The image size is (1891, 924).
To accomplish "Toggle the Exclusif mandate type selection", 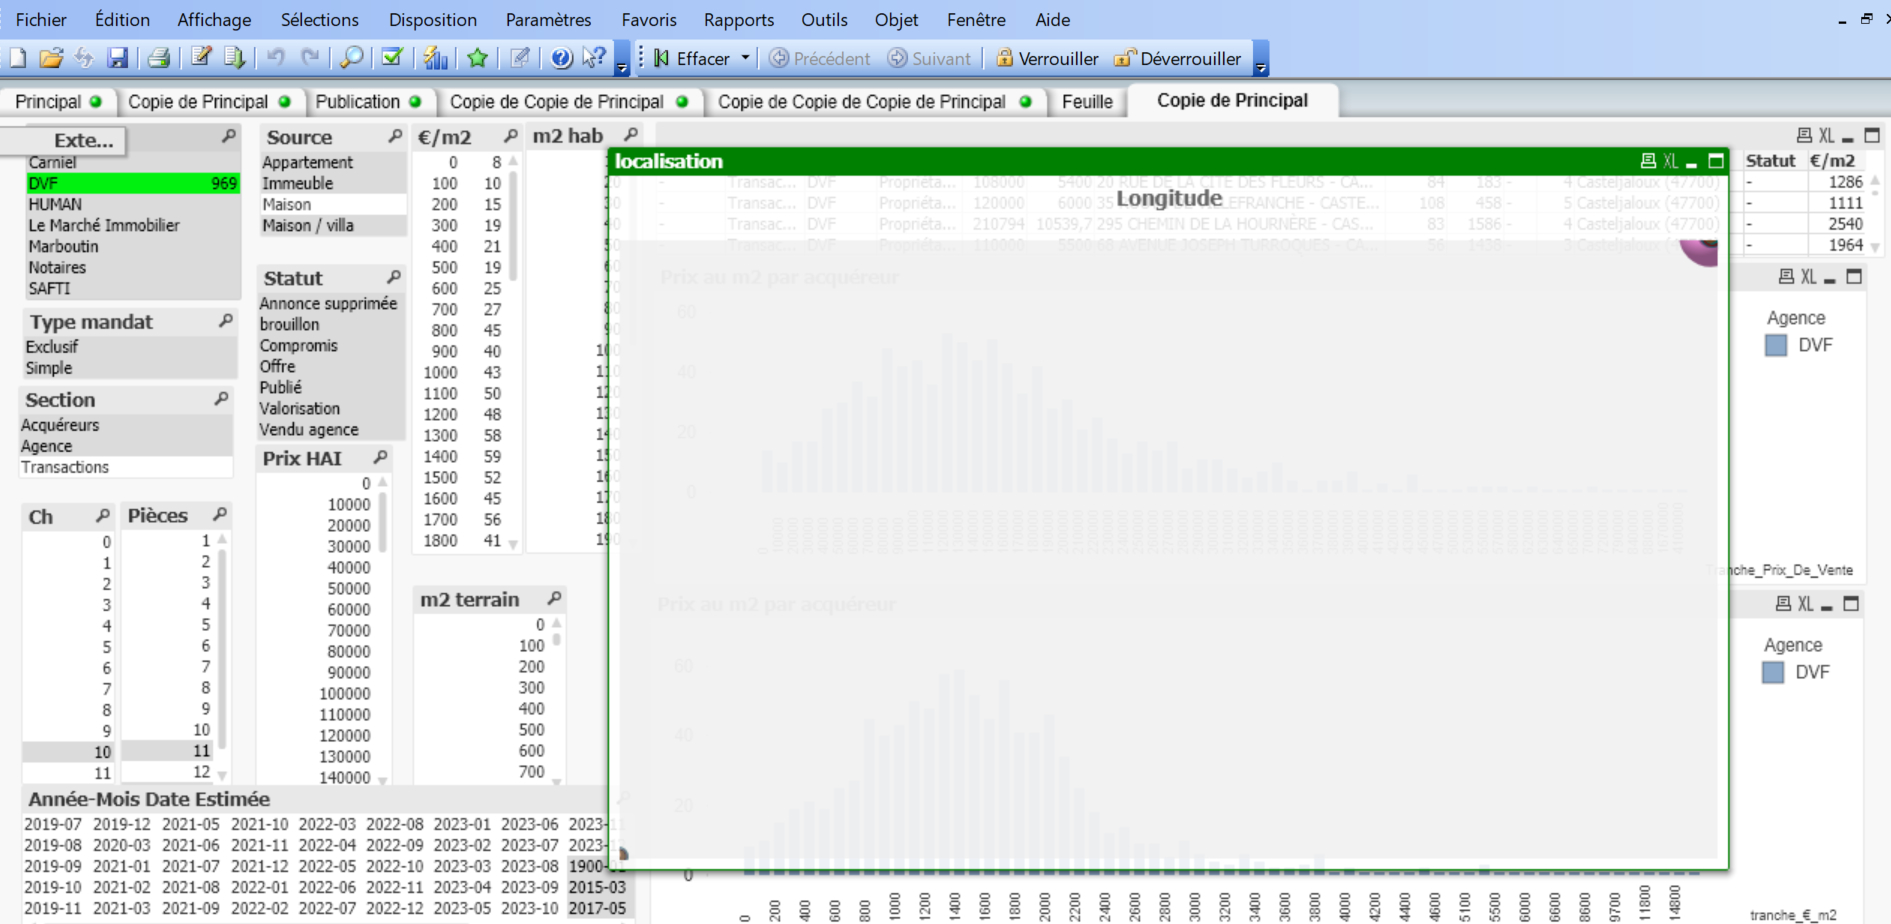I will coord(52,347).
